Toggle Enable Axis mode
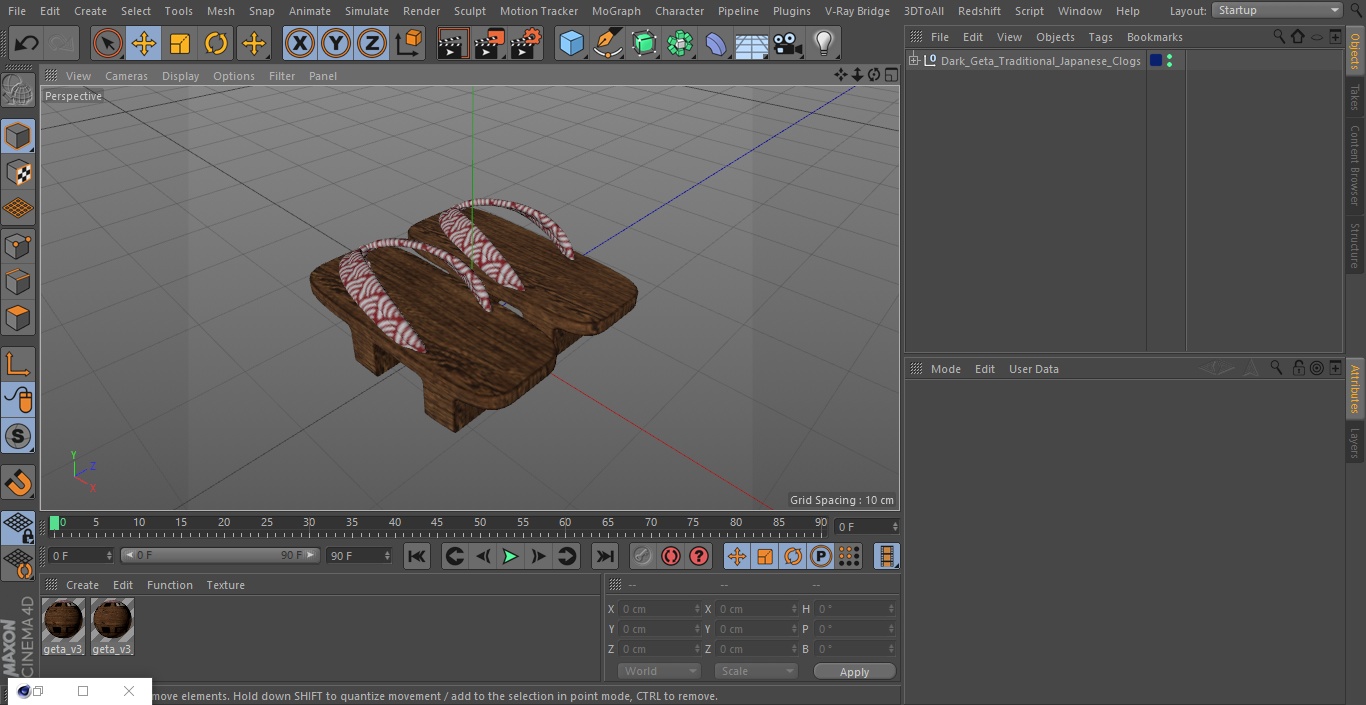 pyautogui.click(x=18, y=363)
